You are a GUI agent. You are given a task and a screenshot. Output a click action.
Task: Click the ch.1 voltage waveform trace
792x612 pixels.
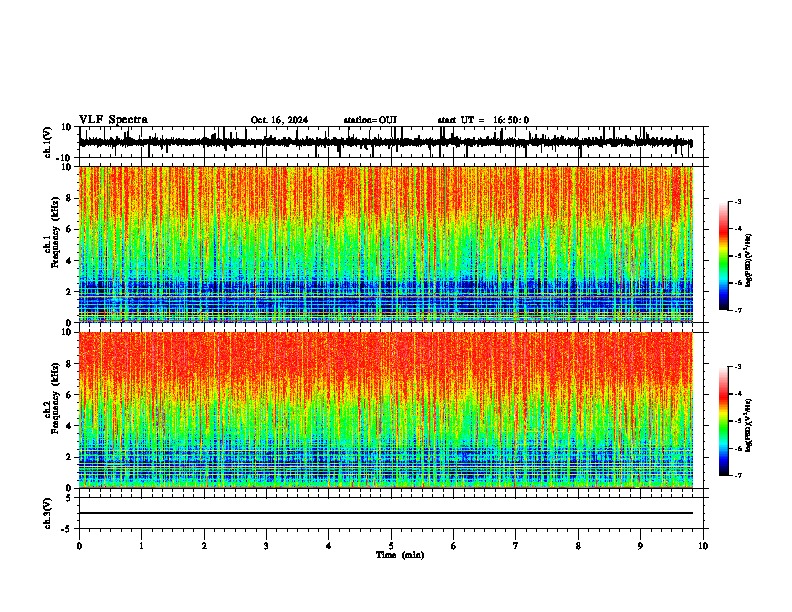click(x=386, y=142)
